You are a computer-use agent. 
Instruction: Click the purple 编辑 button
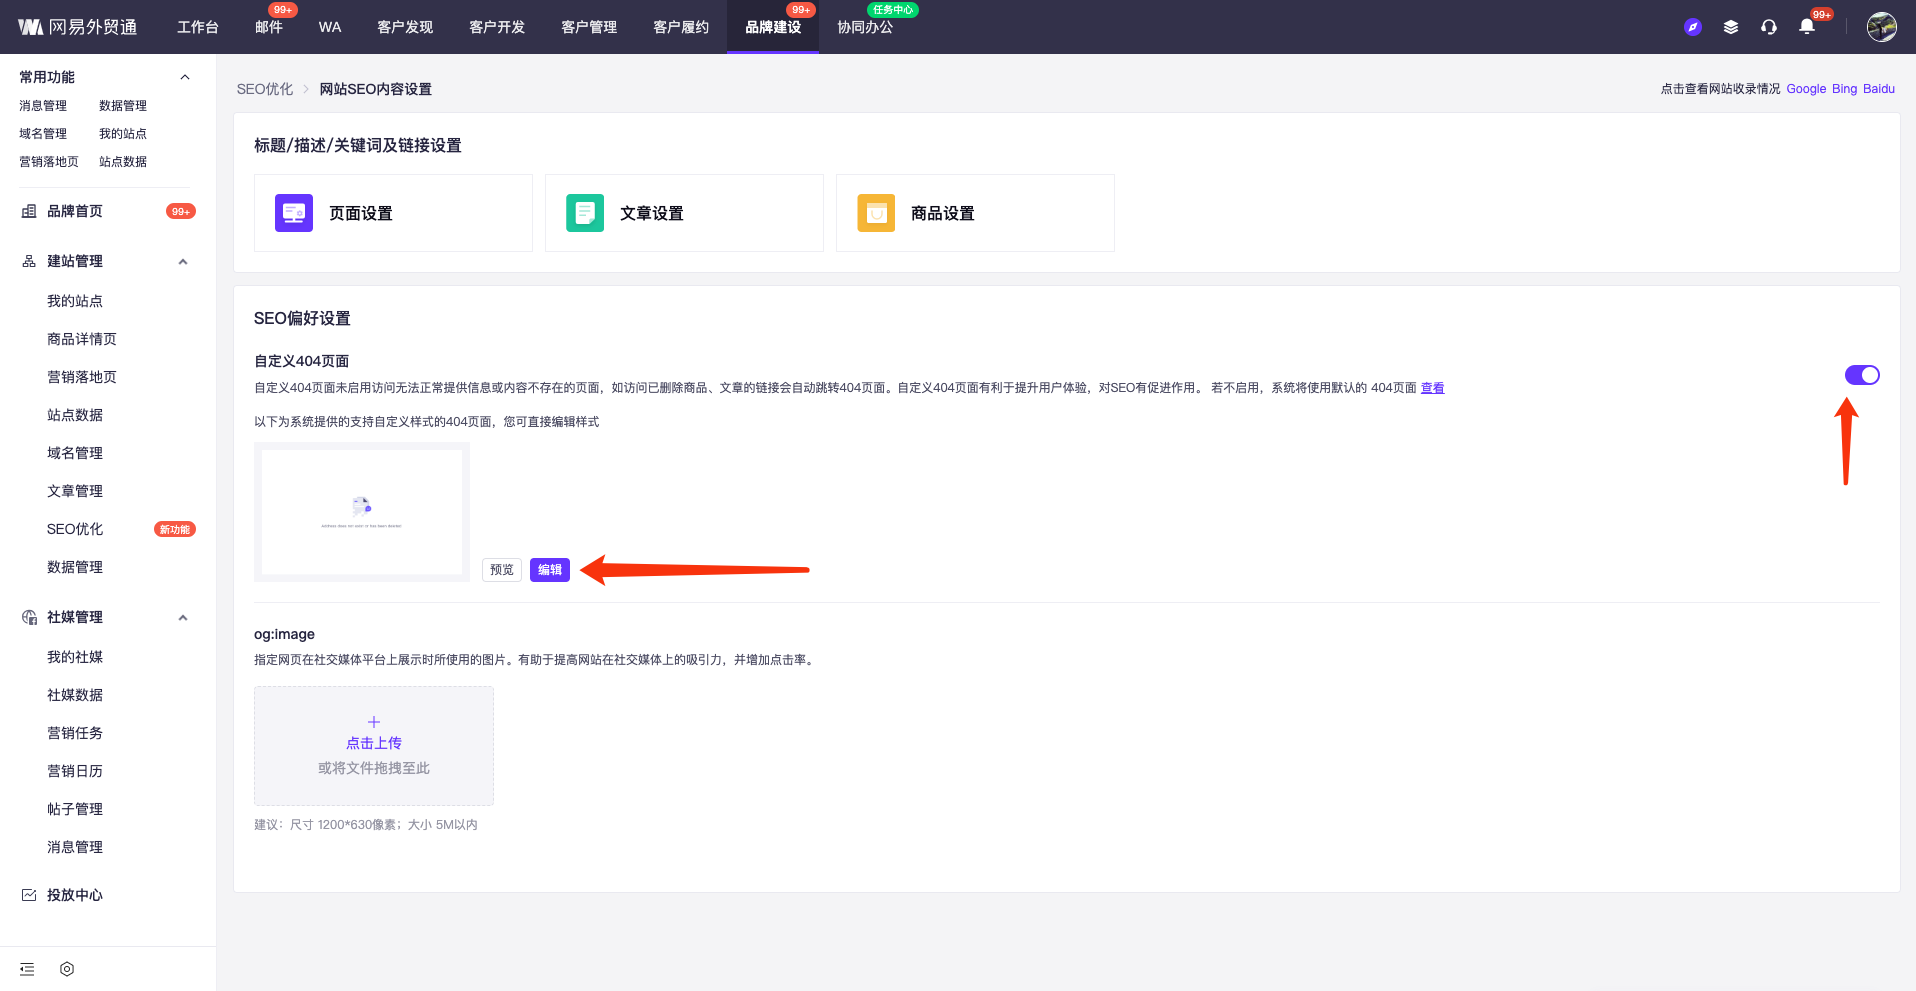click(549, 570)
